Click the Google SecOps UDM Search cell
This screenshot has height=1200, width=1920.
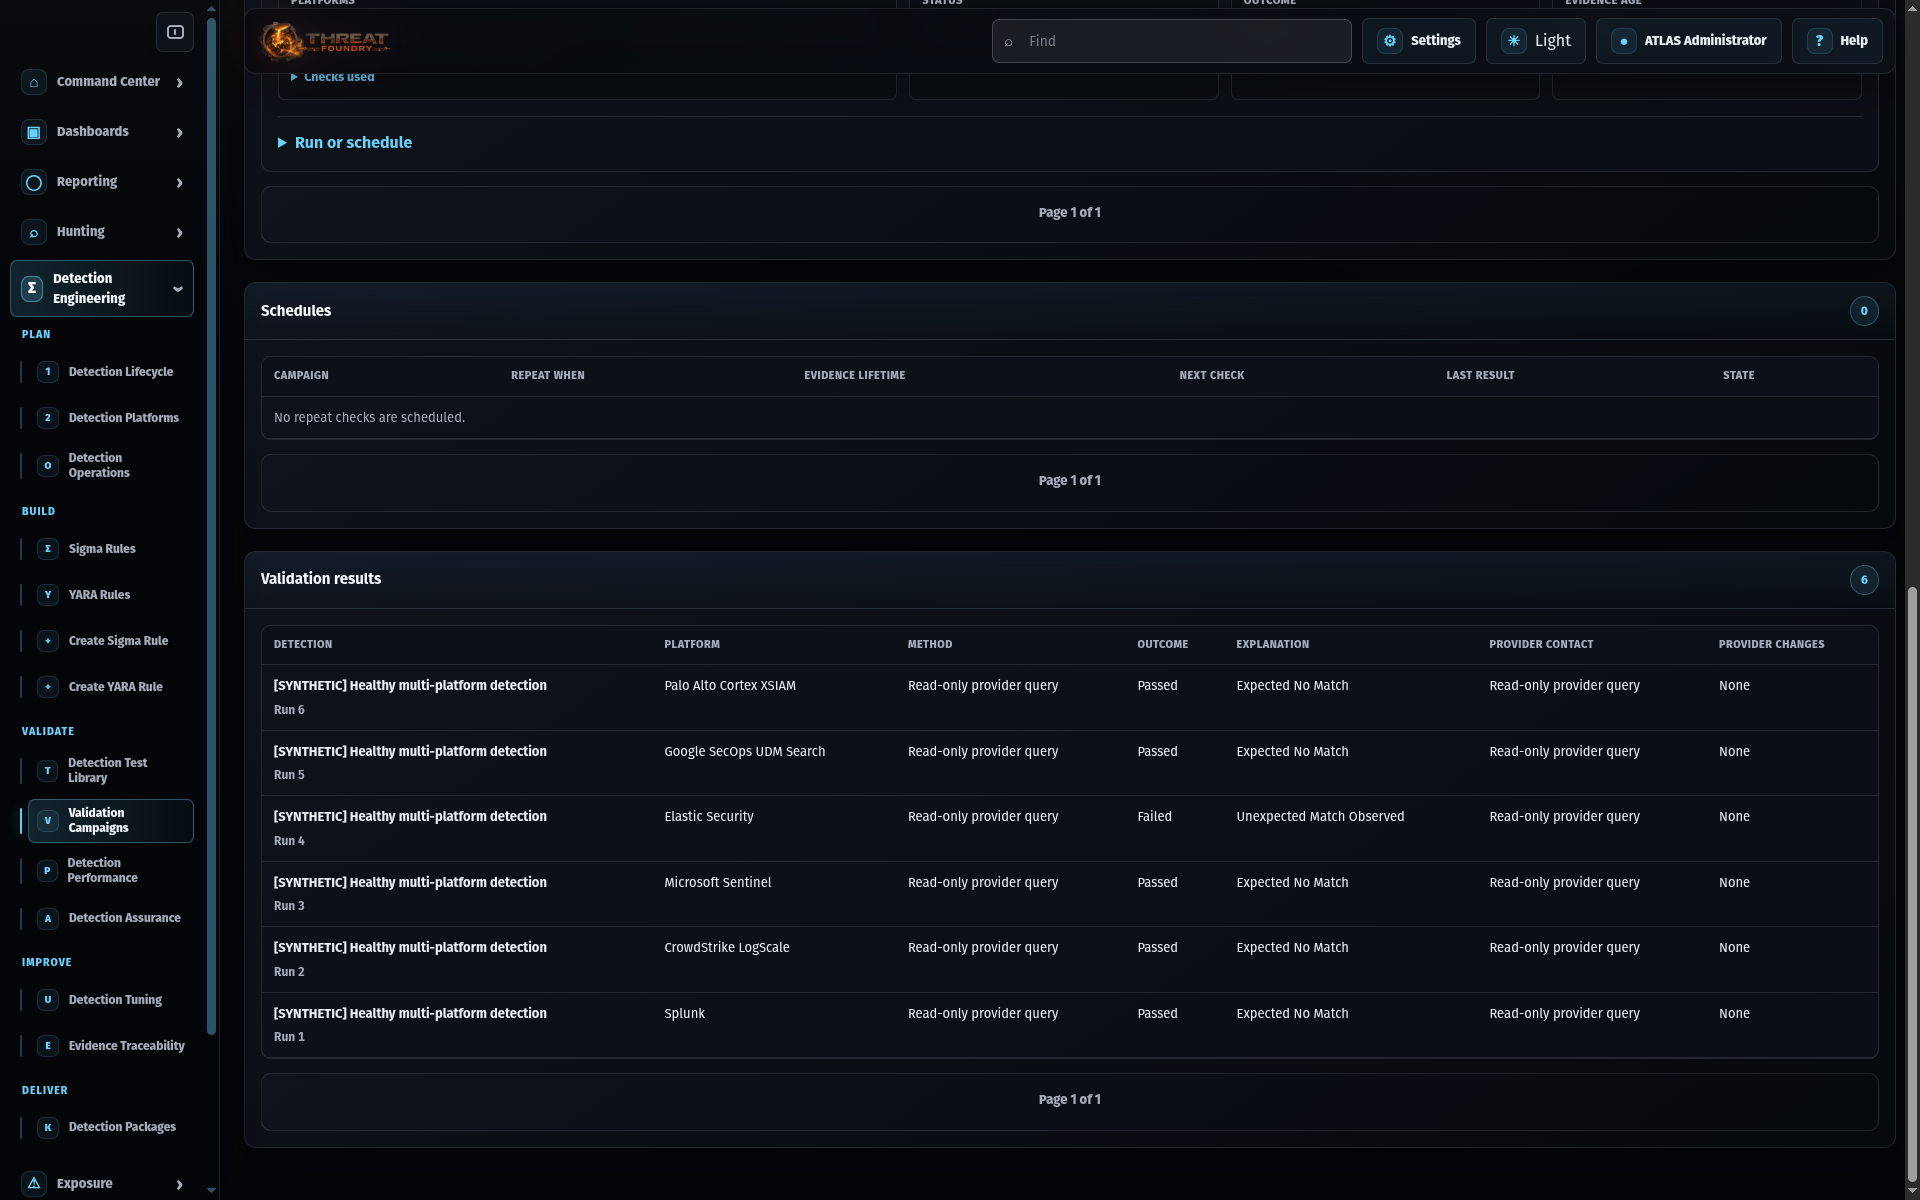pos(745,752)
